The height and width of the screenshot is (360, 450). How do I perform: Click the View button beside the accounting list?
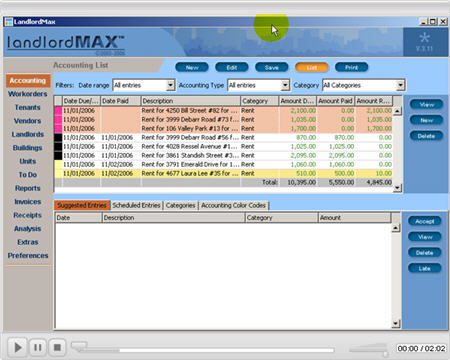(x=426, y=104)
